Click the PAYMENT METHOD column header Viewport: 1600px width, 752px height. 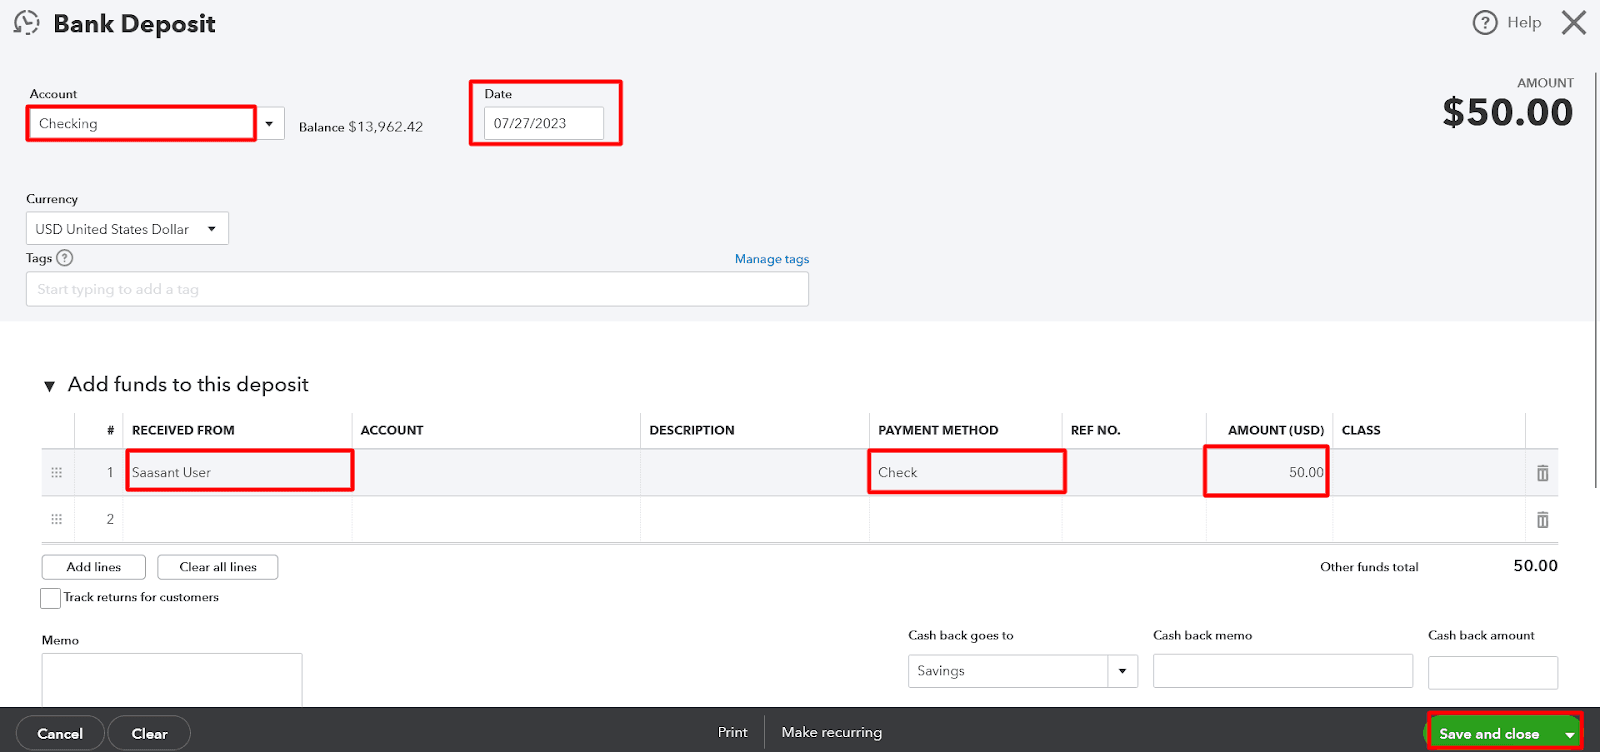point(938,430)
